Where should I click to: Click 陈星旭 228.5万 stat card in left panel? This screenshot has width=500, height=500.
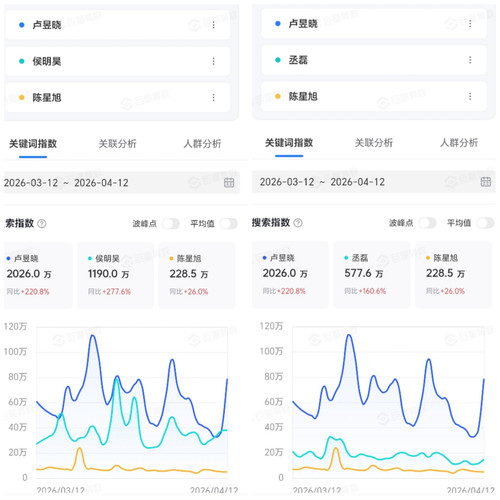[x=197, y=275]
